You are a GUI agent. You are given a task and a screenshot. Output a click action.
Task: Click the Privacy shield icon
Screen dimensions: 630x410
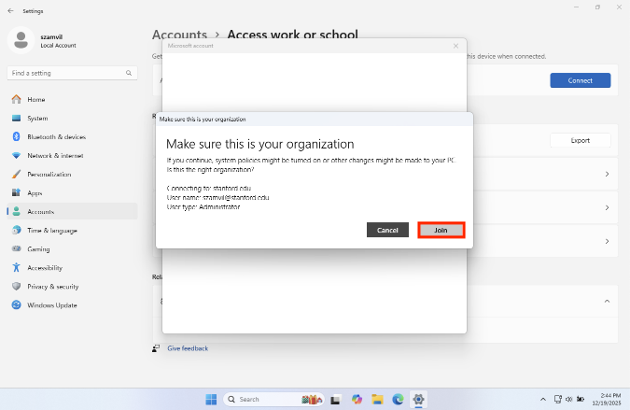(16, 286)
